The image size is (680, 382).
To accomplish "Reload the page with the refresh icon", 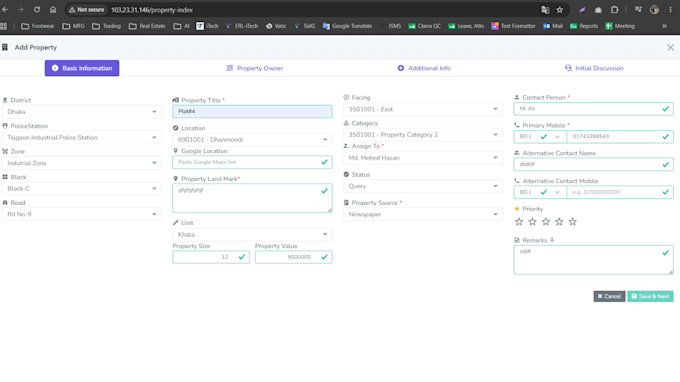I will pyautogui.click(x=37, y=10).
